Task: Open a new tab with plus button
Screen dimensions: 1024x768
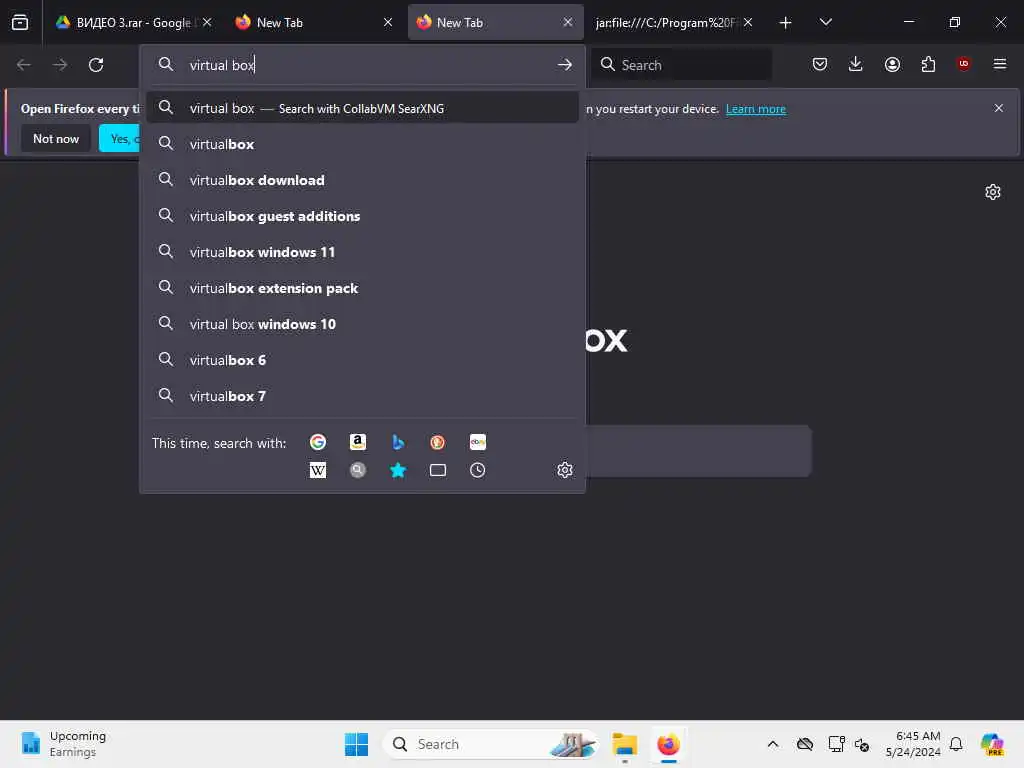Action: coord(785,22)
